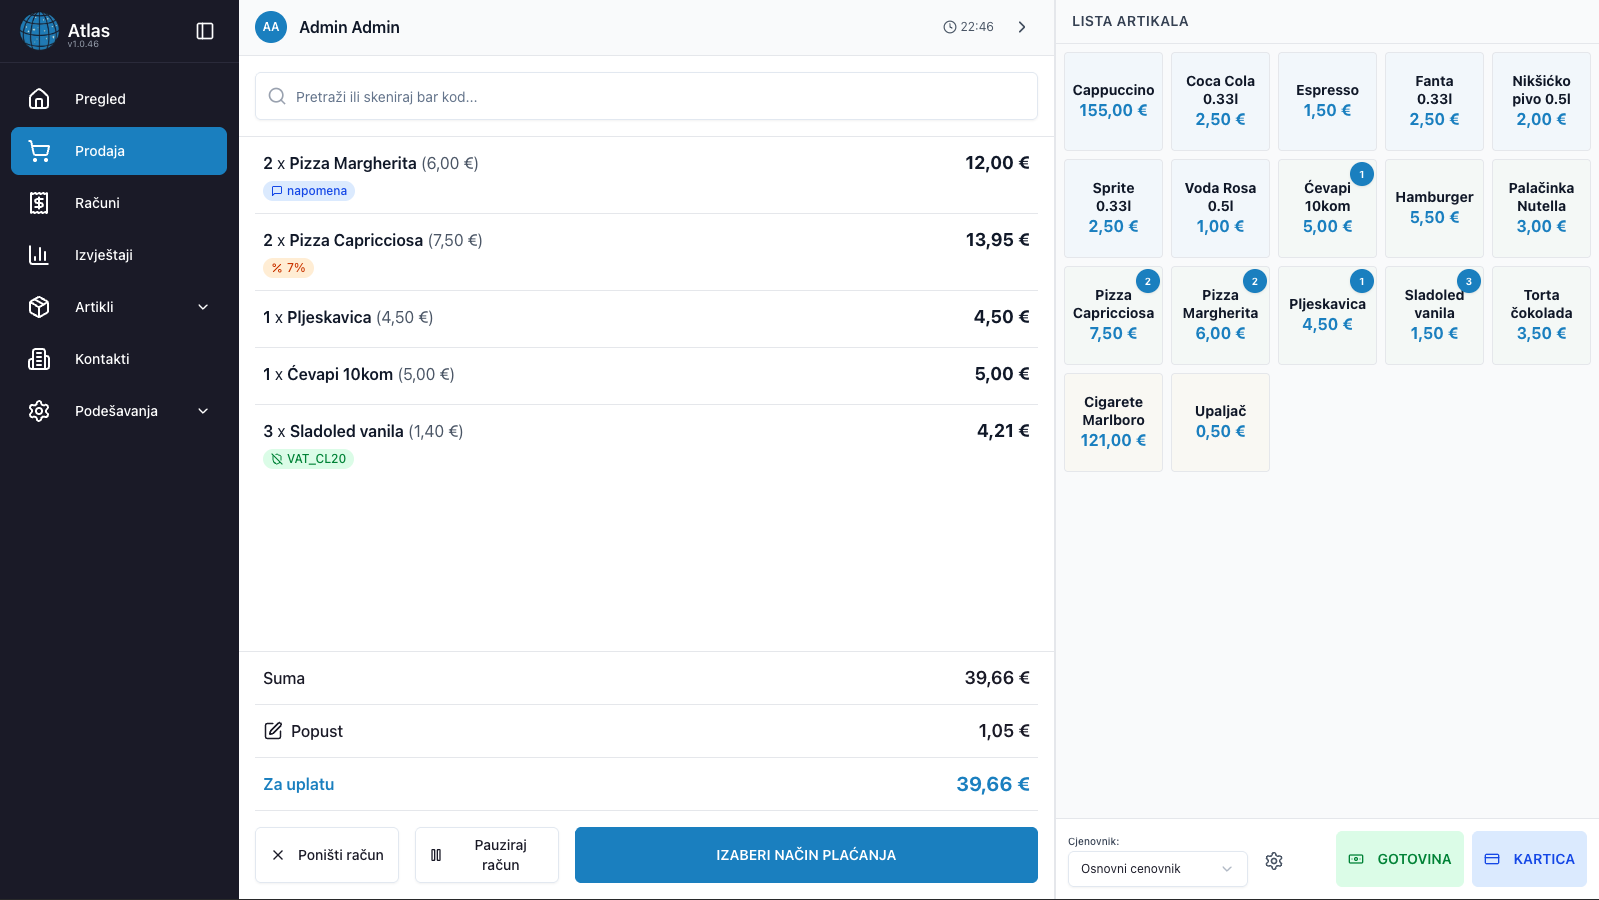Click IZABERI NAČIN PLAĆANJA button
Image resolution: width=1599 pixels, height=900 pixels.
point(806,855)
